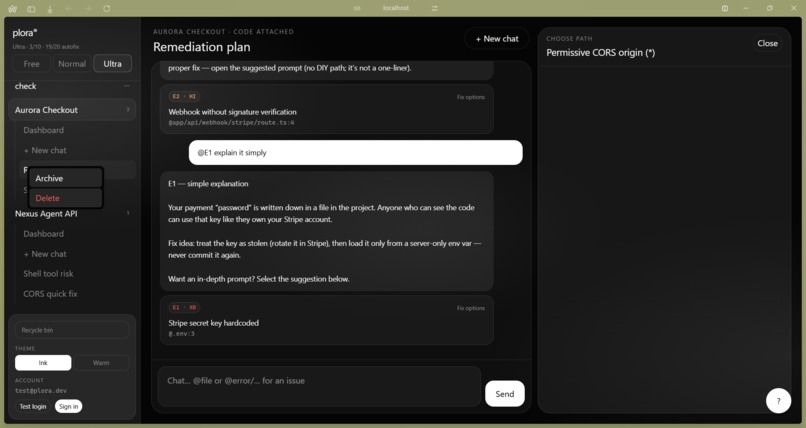Click the 'E1 — simple explanation' heading
The image size is (806, 428).
[208, 183]
